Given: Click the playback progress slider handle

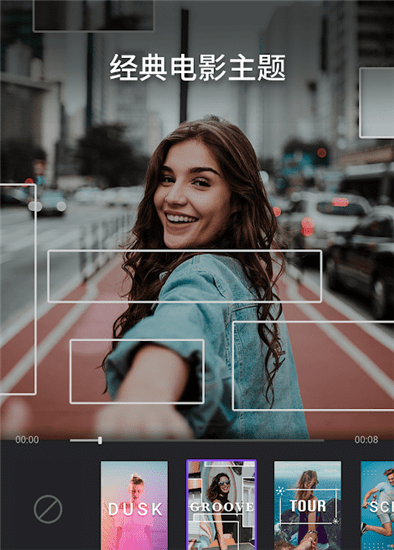Looking at the screenshot, I should [x=100, y=440].
